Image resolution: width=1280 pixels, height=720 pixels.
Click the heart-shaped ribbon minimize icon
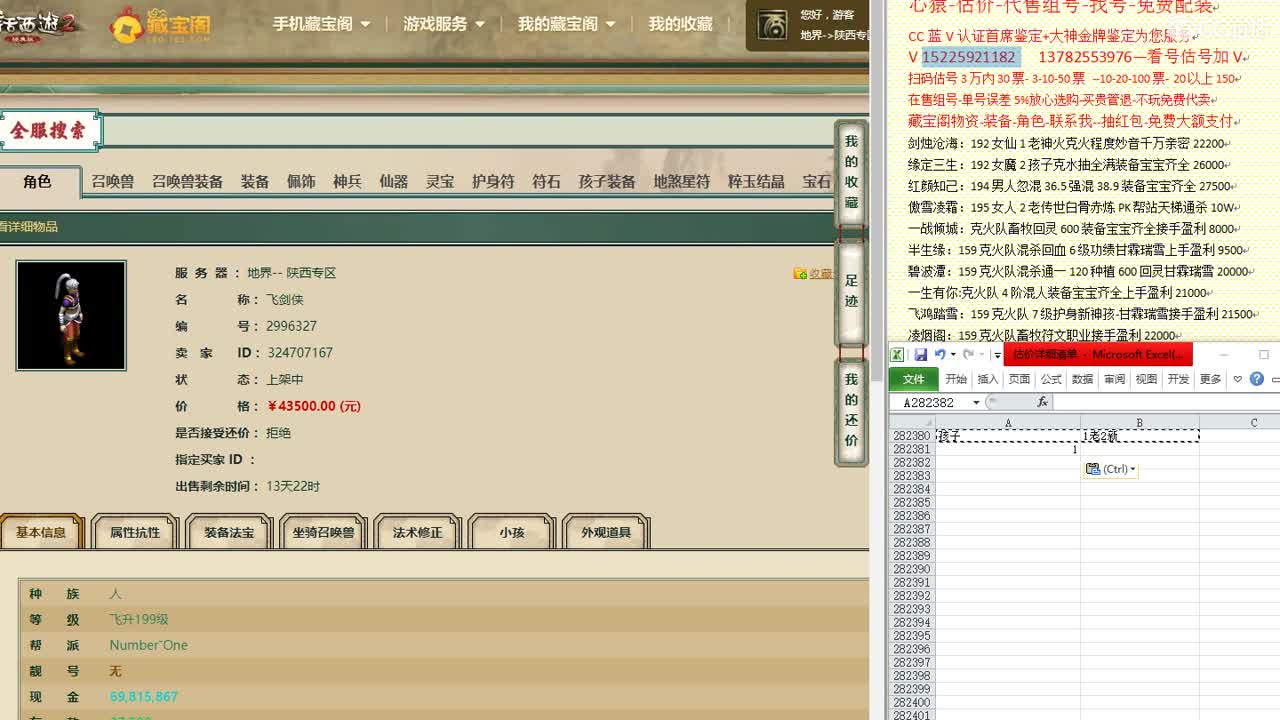(x=1238, y=379)
